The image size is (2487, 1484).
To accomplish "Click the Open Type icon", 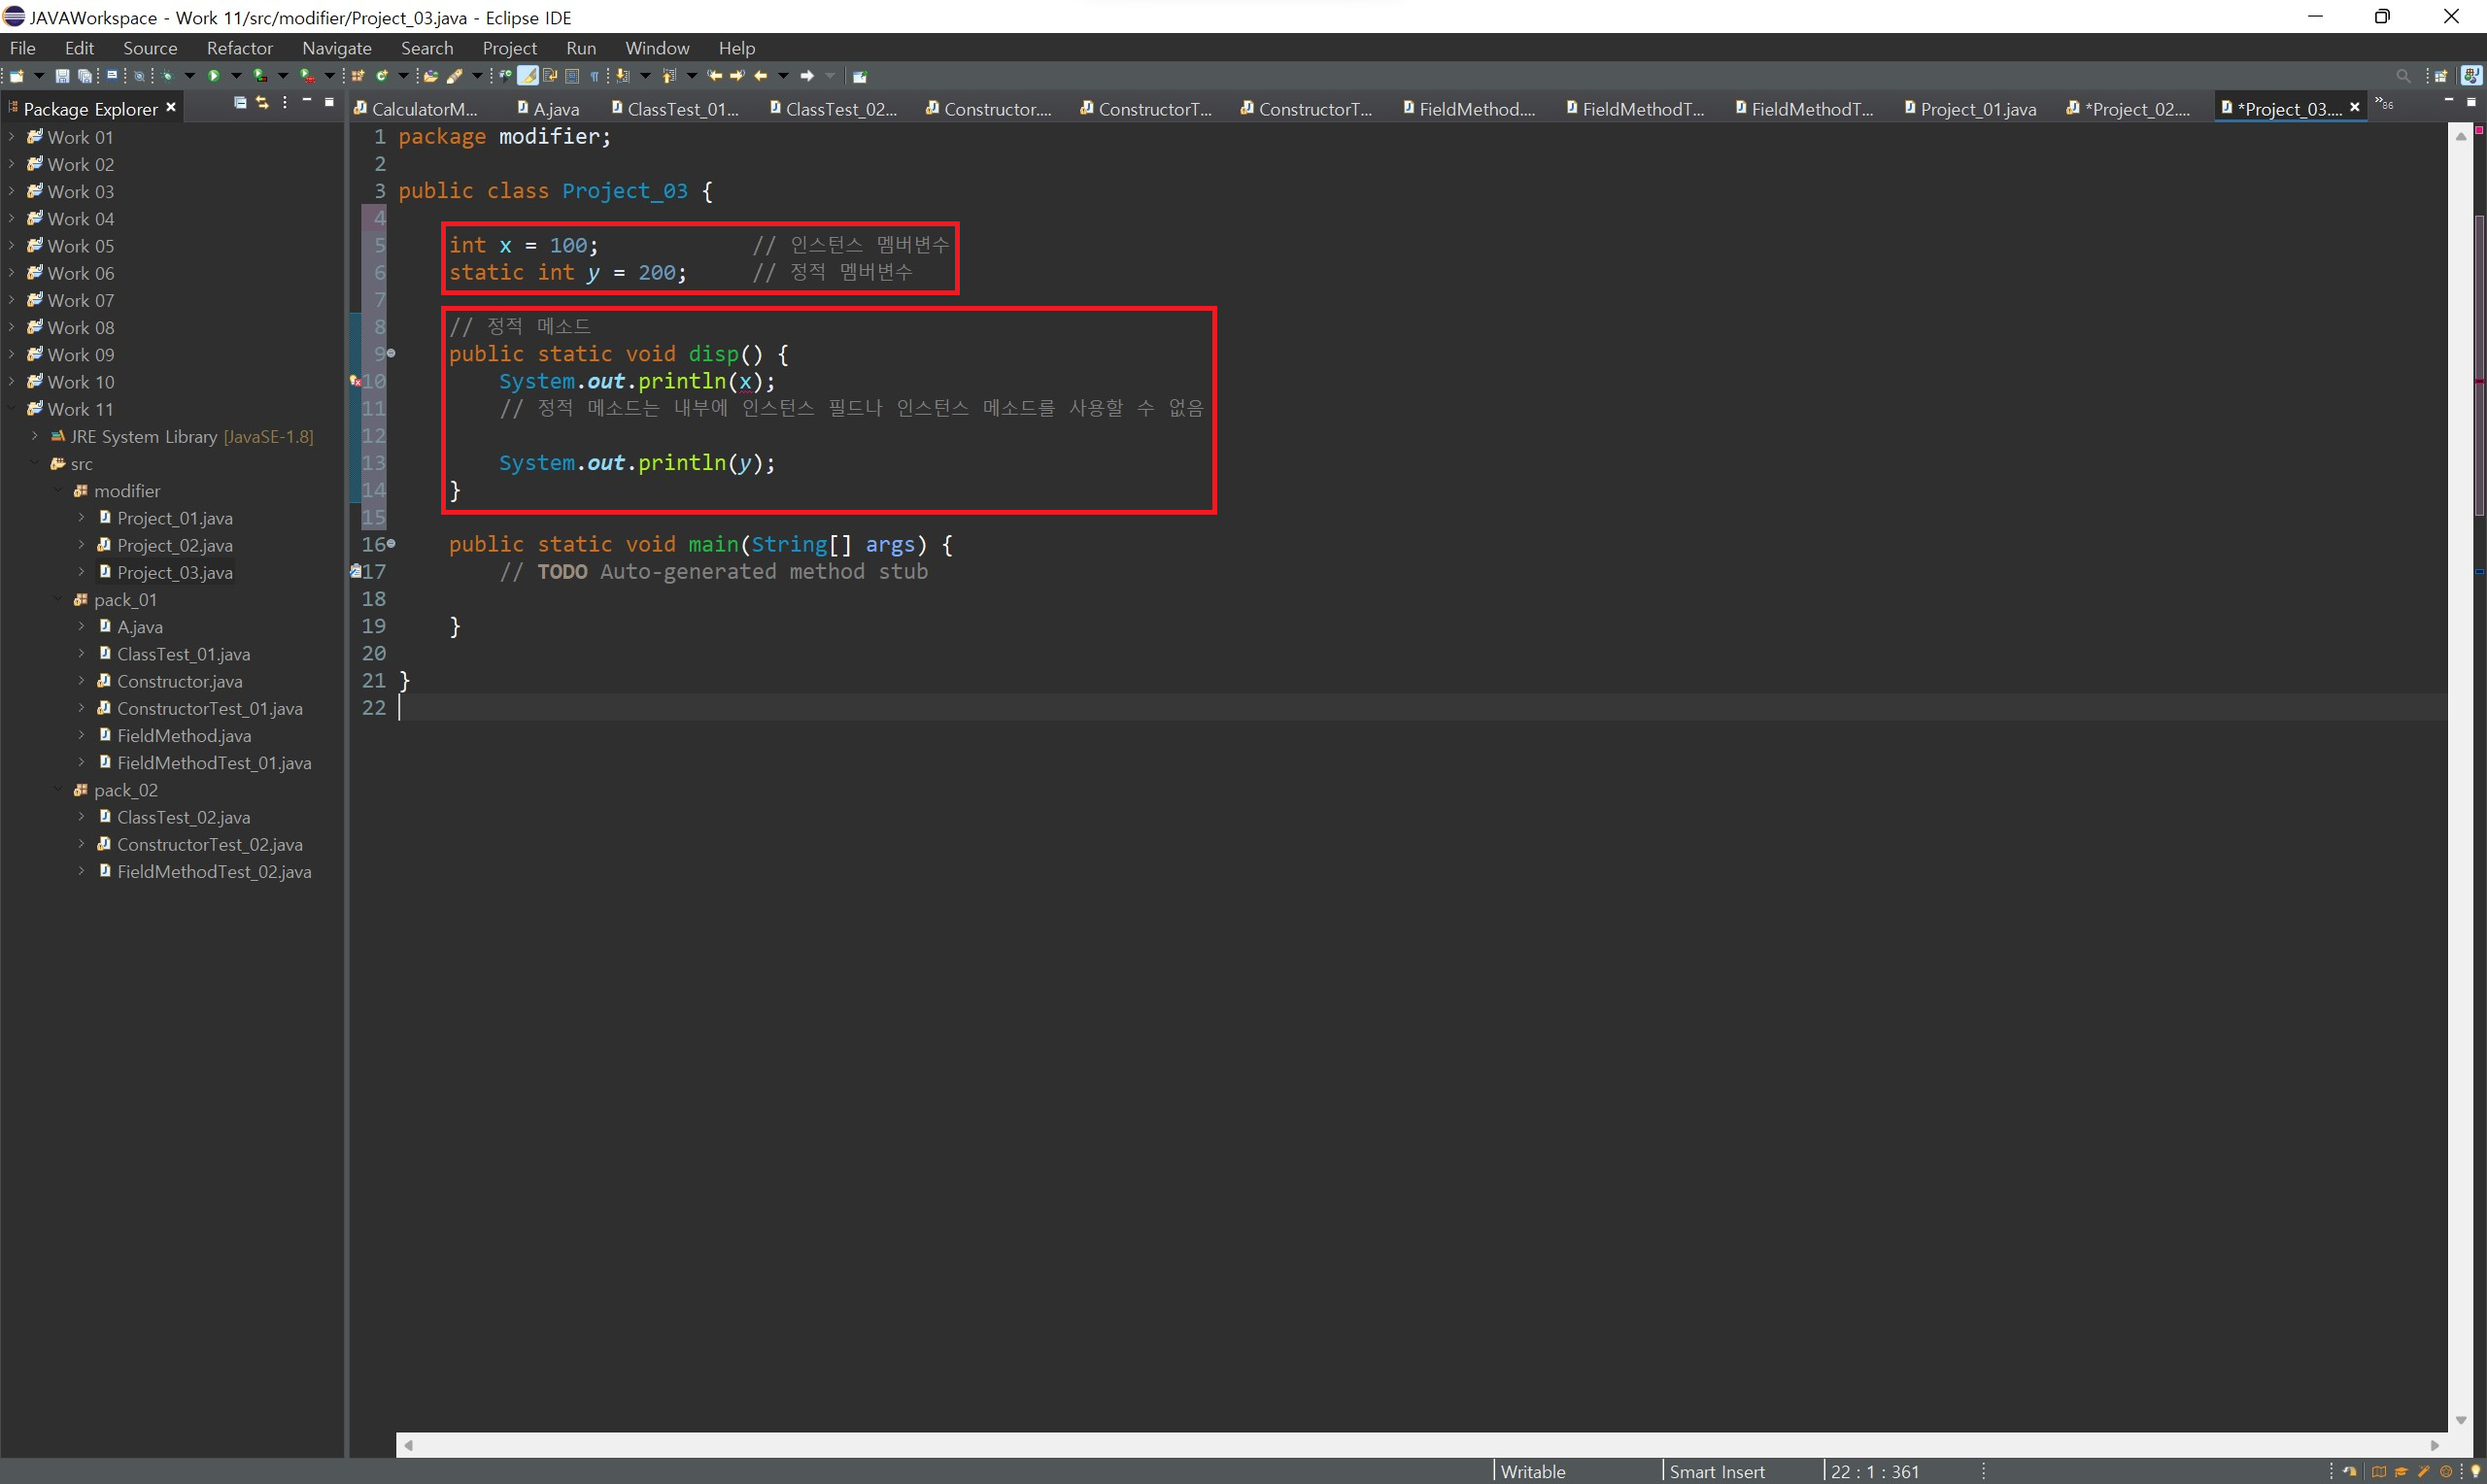I will (430, 76).
